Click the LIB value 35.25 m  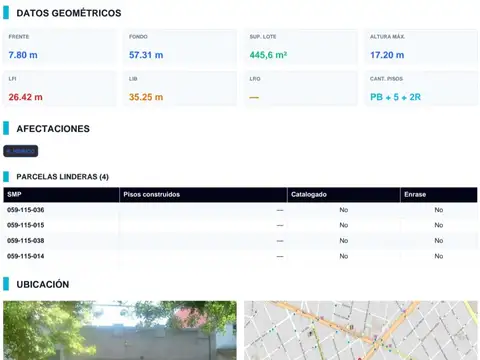[x=146, y=97]
